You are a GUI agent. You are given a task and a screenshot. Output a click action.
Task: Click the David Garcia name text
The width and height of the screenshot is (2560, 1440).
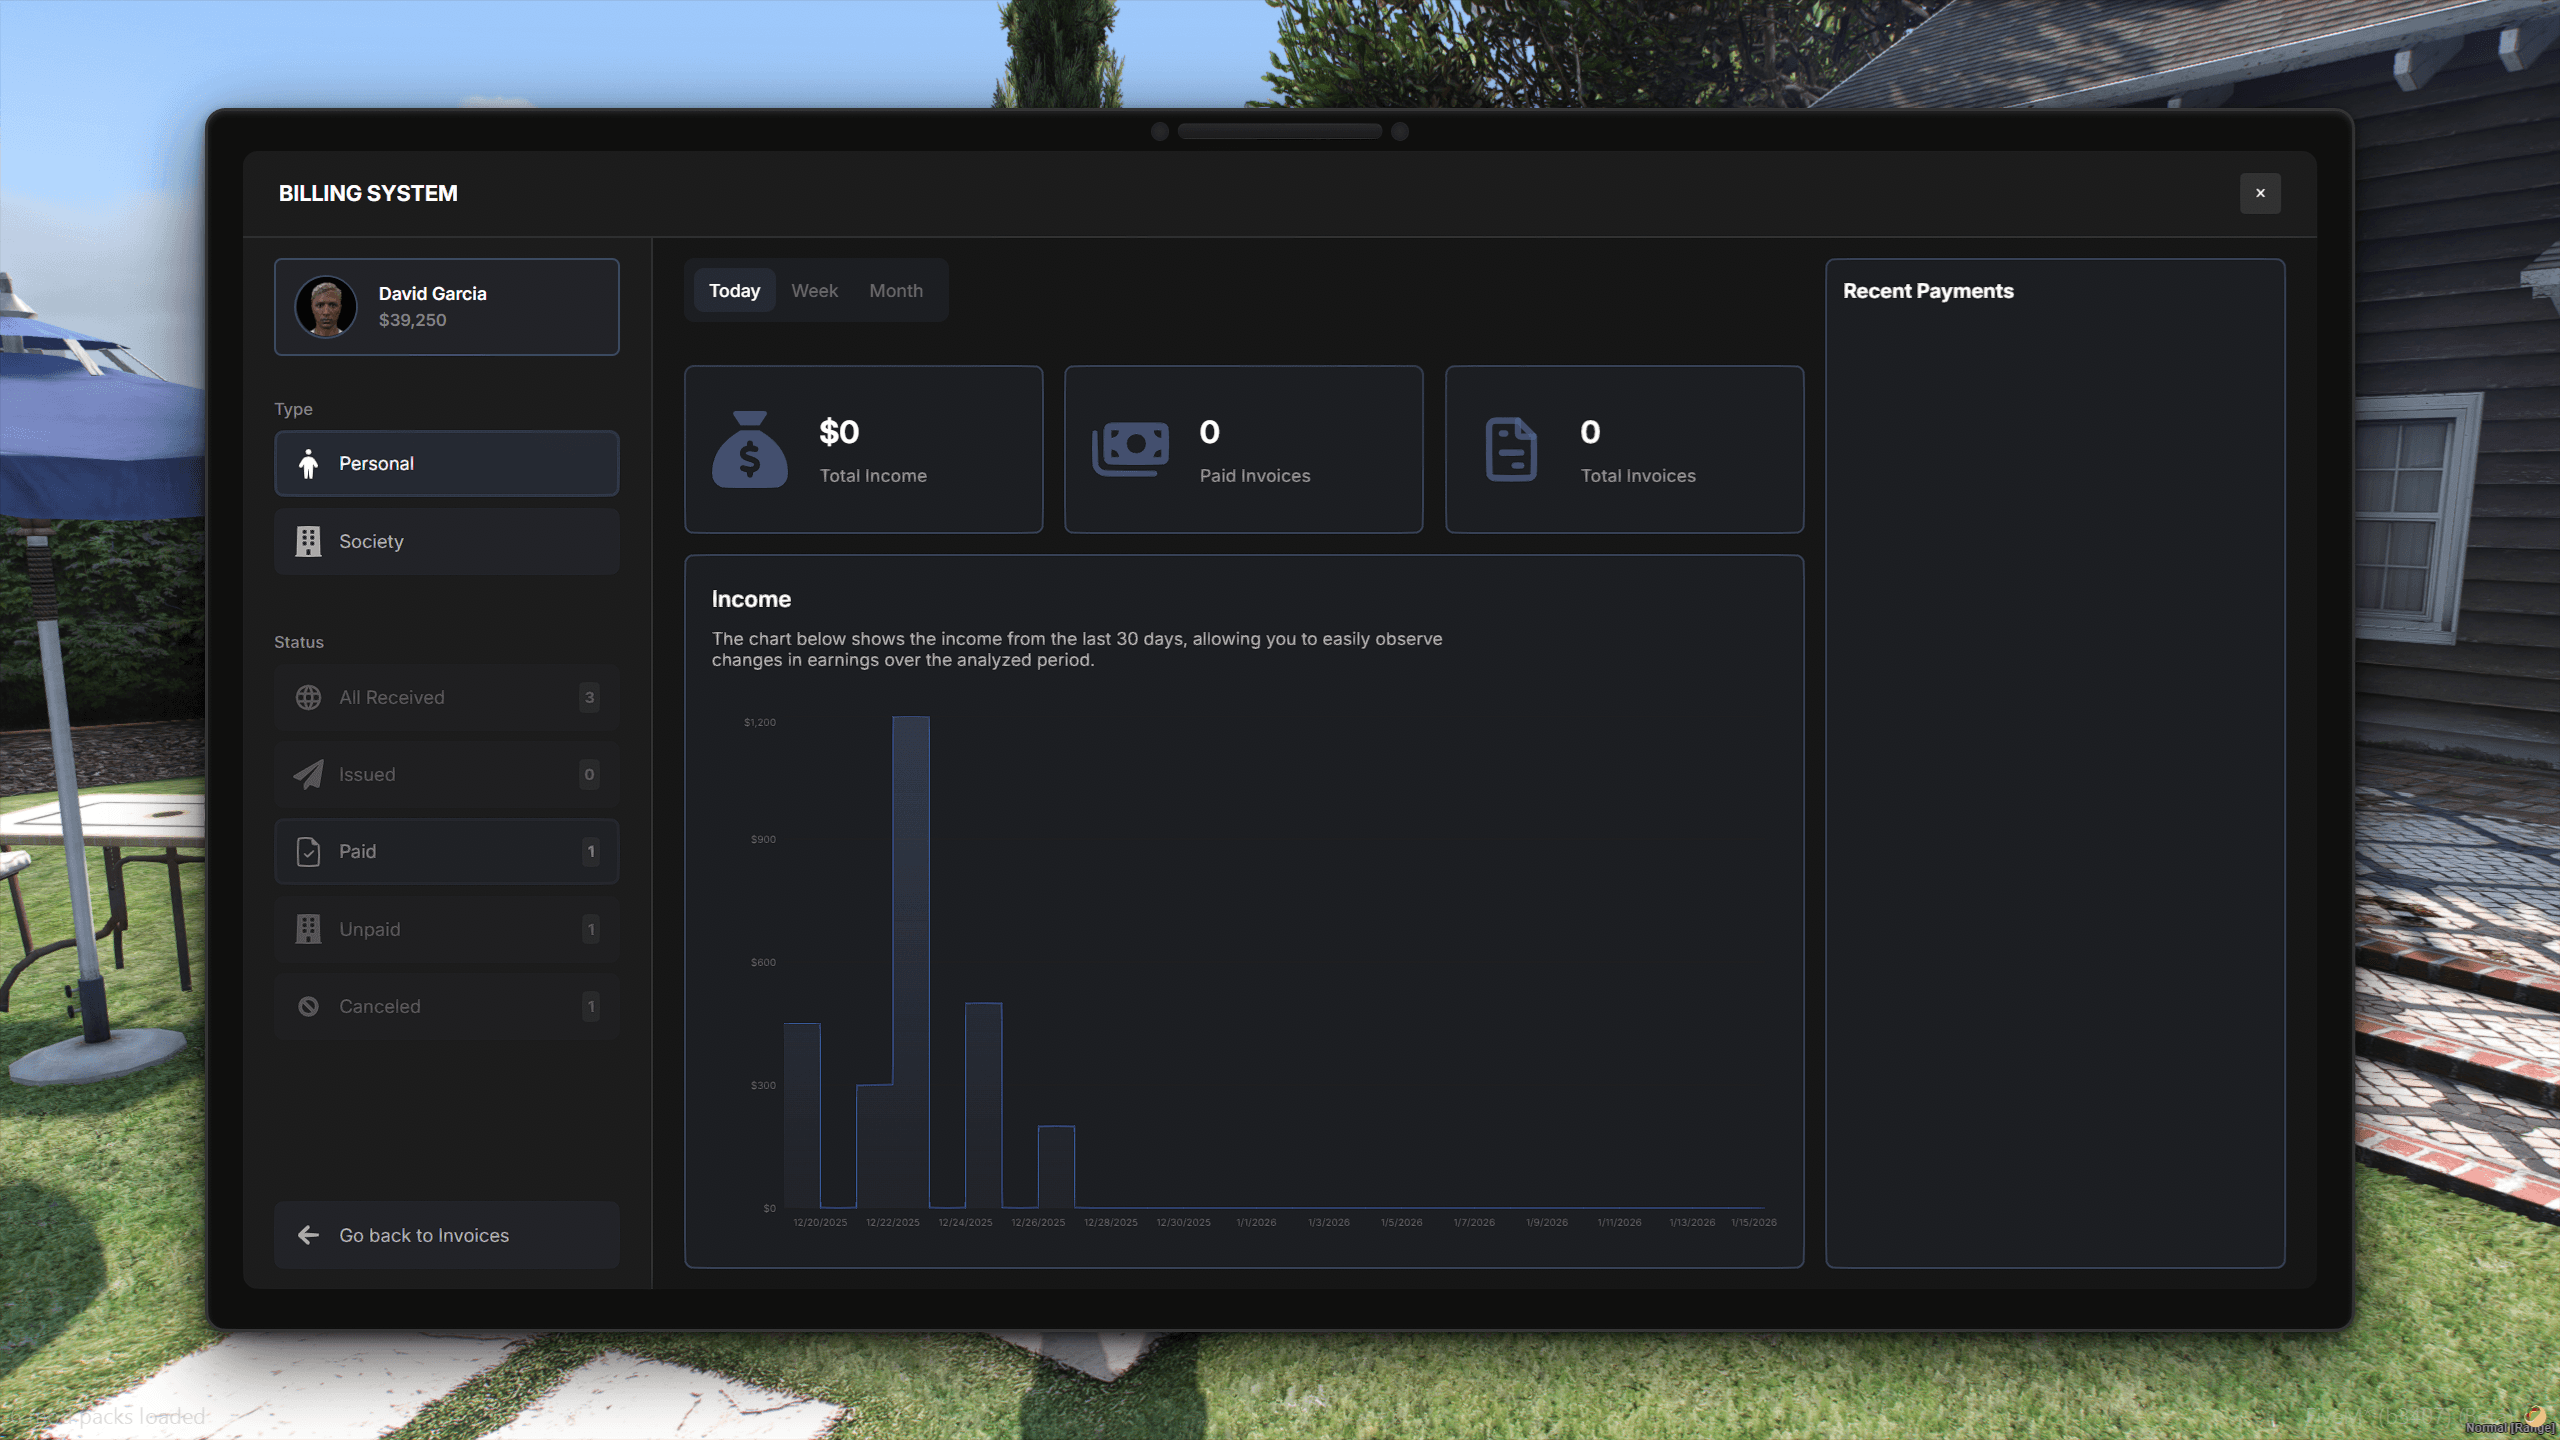click(432, 293)
